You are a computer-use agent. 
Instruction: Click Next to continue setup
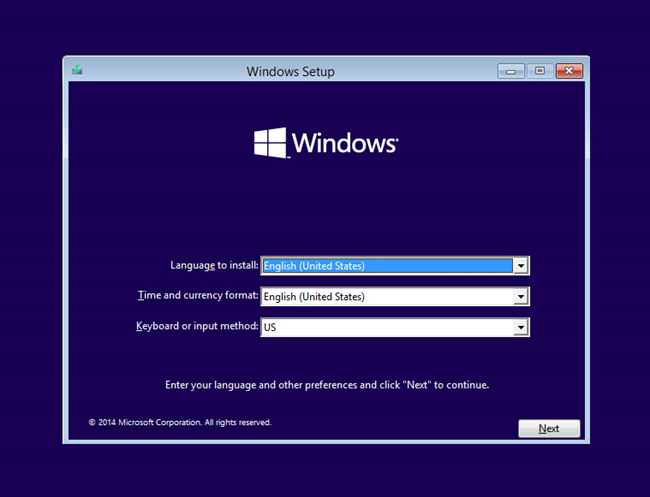coord(549,429)
